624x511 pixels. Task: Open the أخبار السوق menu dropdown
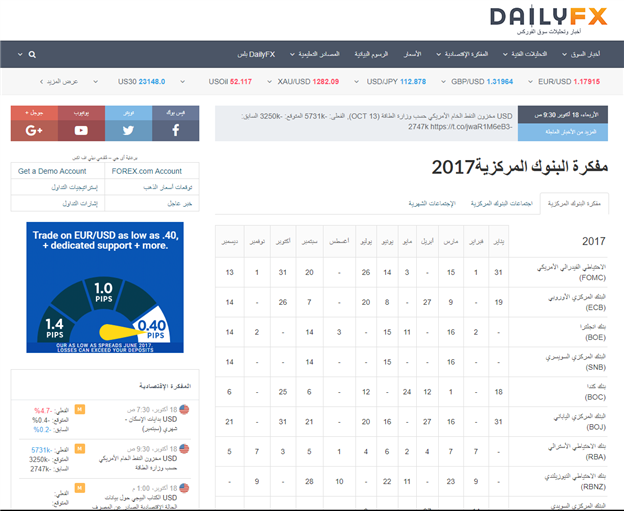581,55
